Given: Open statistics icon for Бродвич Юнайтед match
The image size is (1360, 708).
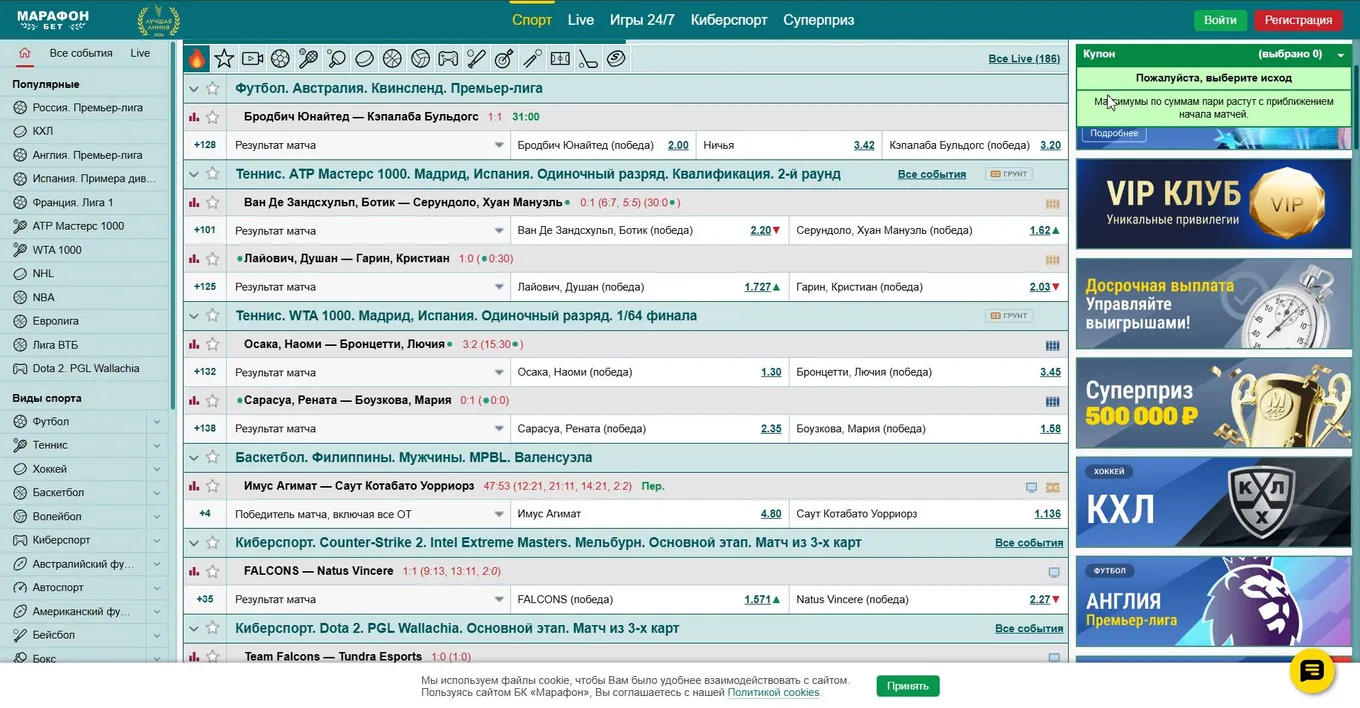Looking at the screenshot, I should click(x=194, y=117).
